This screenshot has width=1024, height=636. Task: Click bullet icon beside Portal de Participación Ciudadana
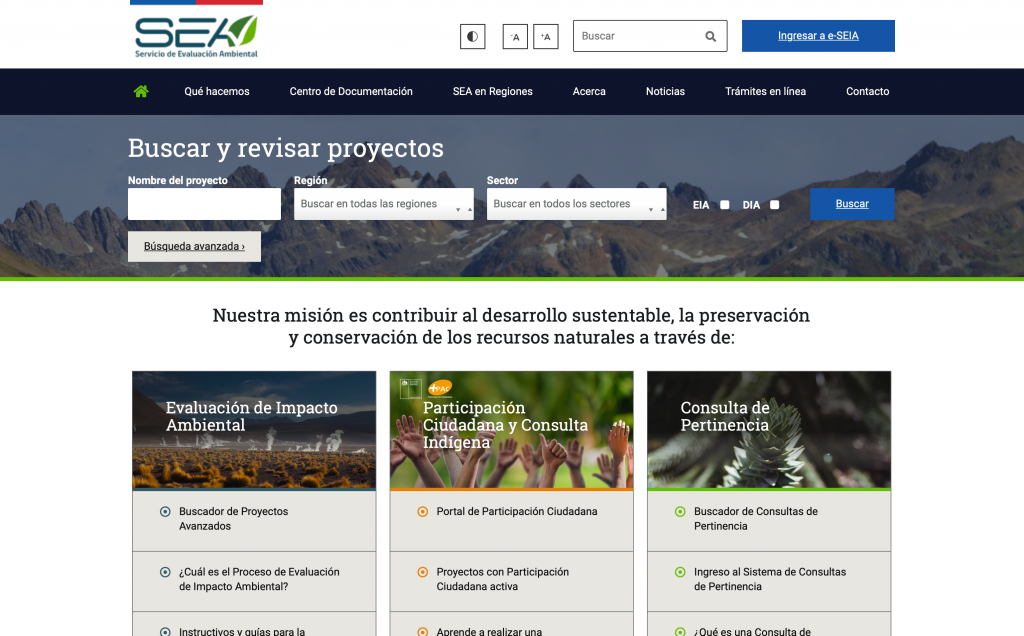(x=422, y=512)
